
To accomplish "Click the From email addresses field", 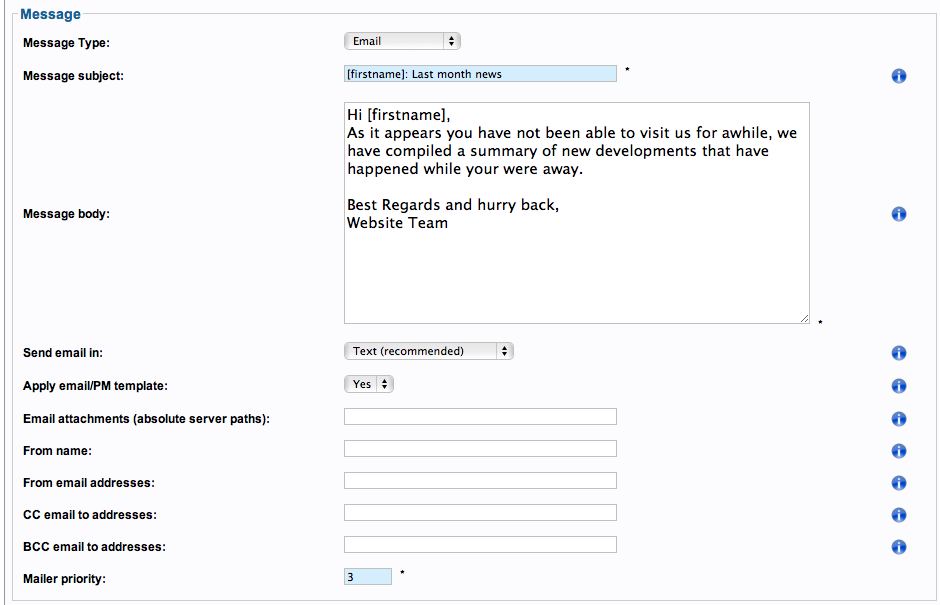I will (x=480, y=480).
